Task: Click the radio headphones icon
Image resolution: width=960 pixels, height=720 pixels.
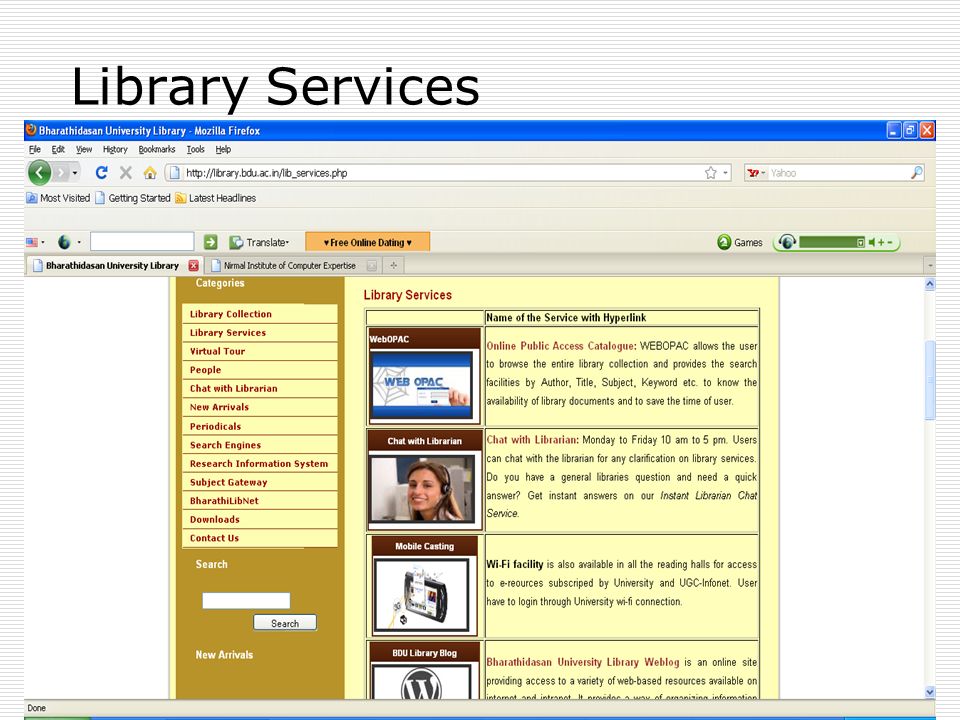Action: [787, 242]
